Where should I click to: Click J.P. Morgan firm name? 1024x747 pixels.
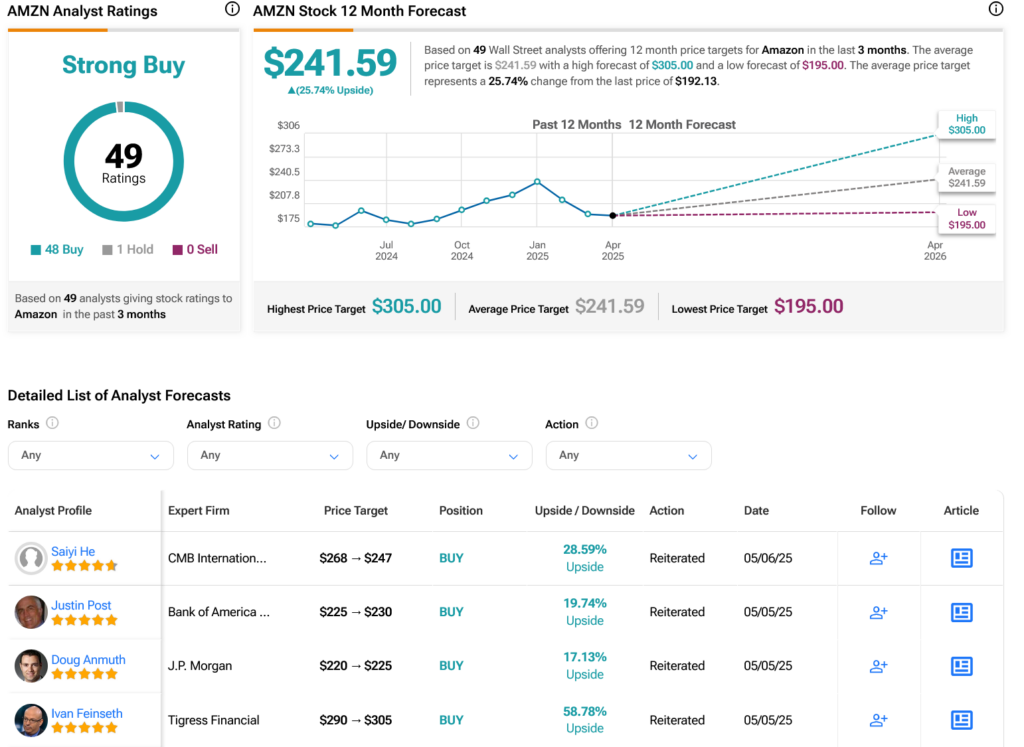tap(200, 666)
